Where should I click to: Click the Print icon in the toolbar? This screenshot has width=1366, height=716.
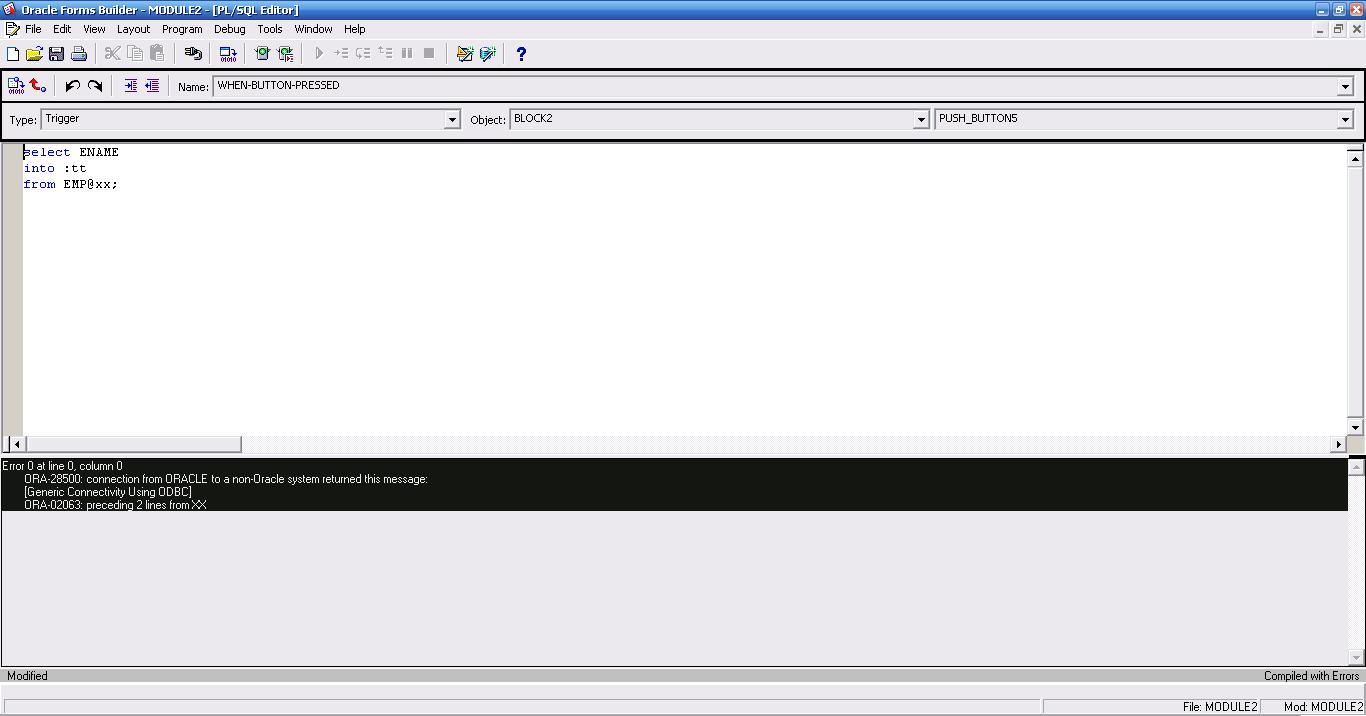[x=78, y=54]
